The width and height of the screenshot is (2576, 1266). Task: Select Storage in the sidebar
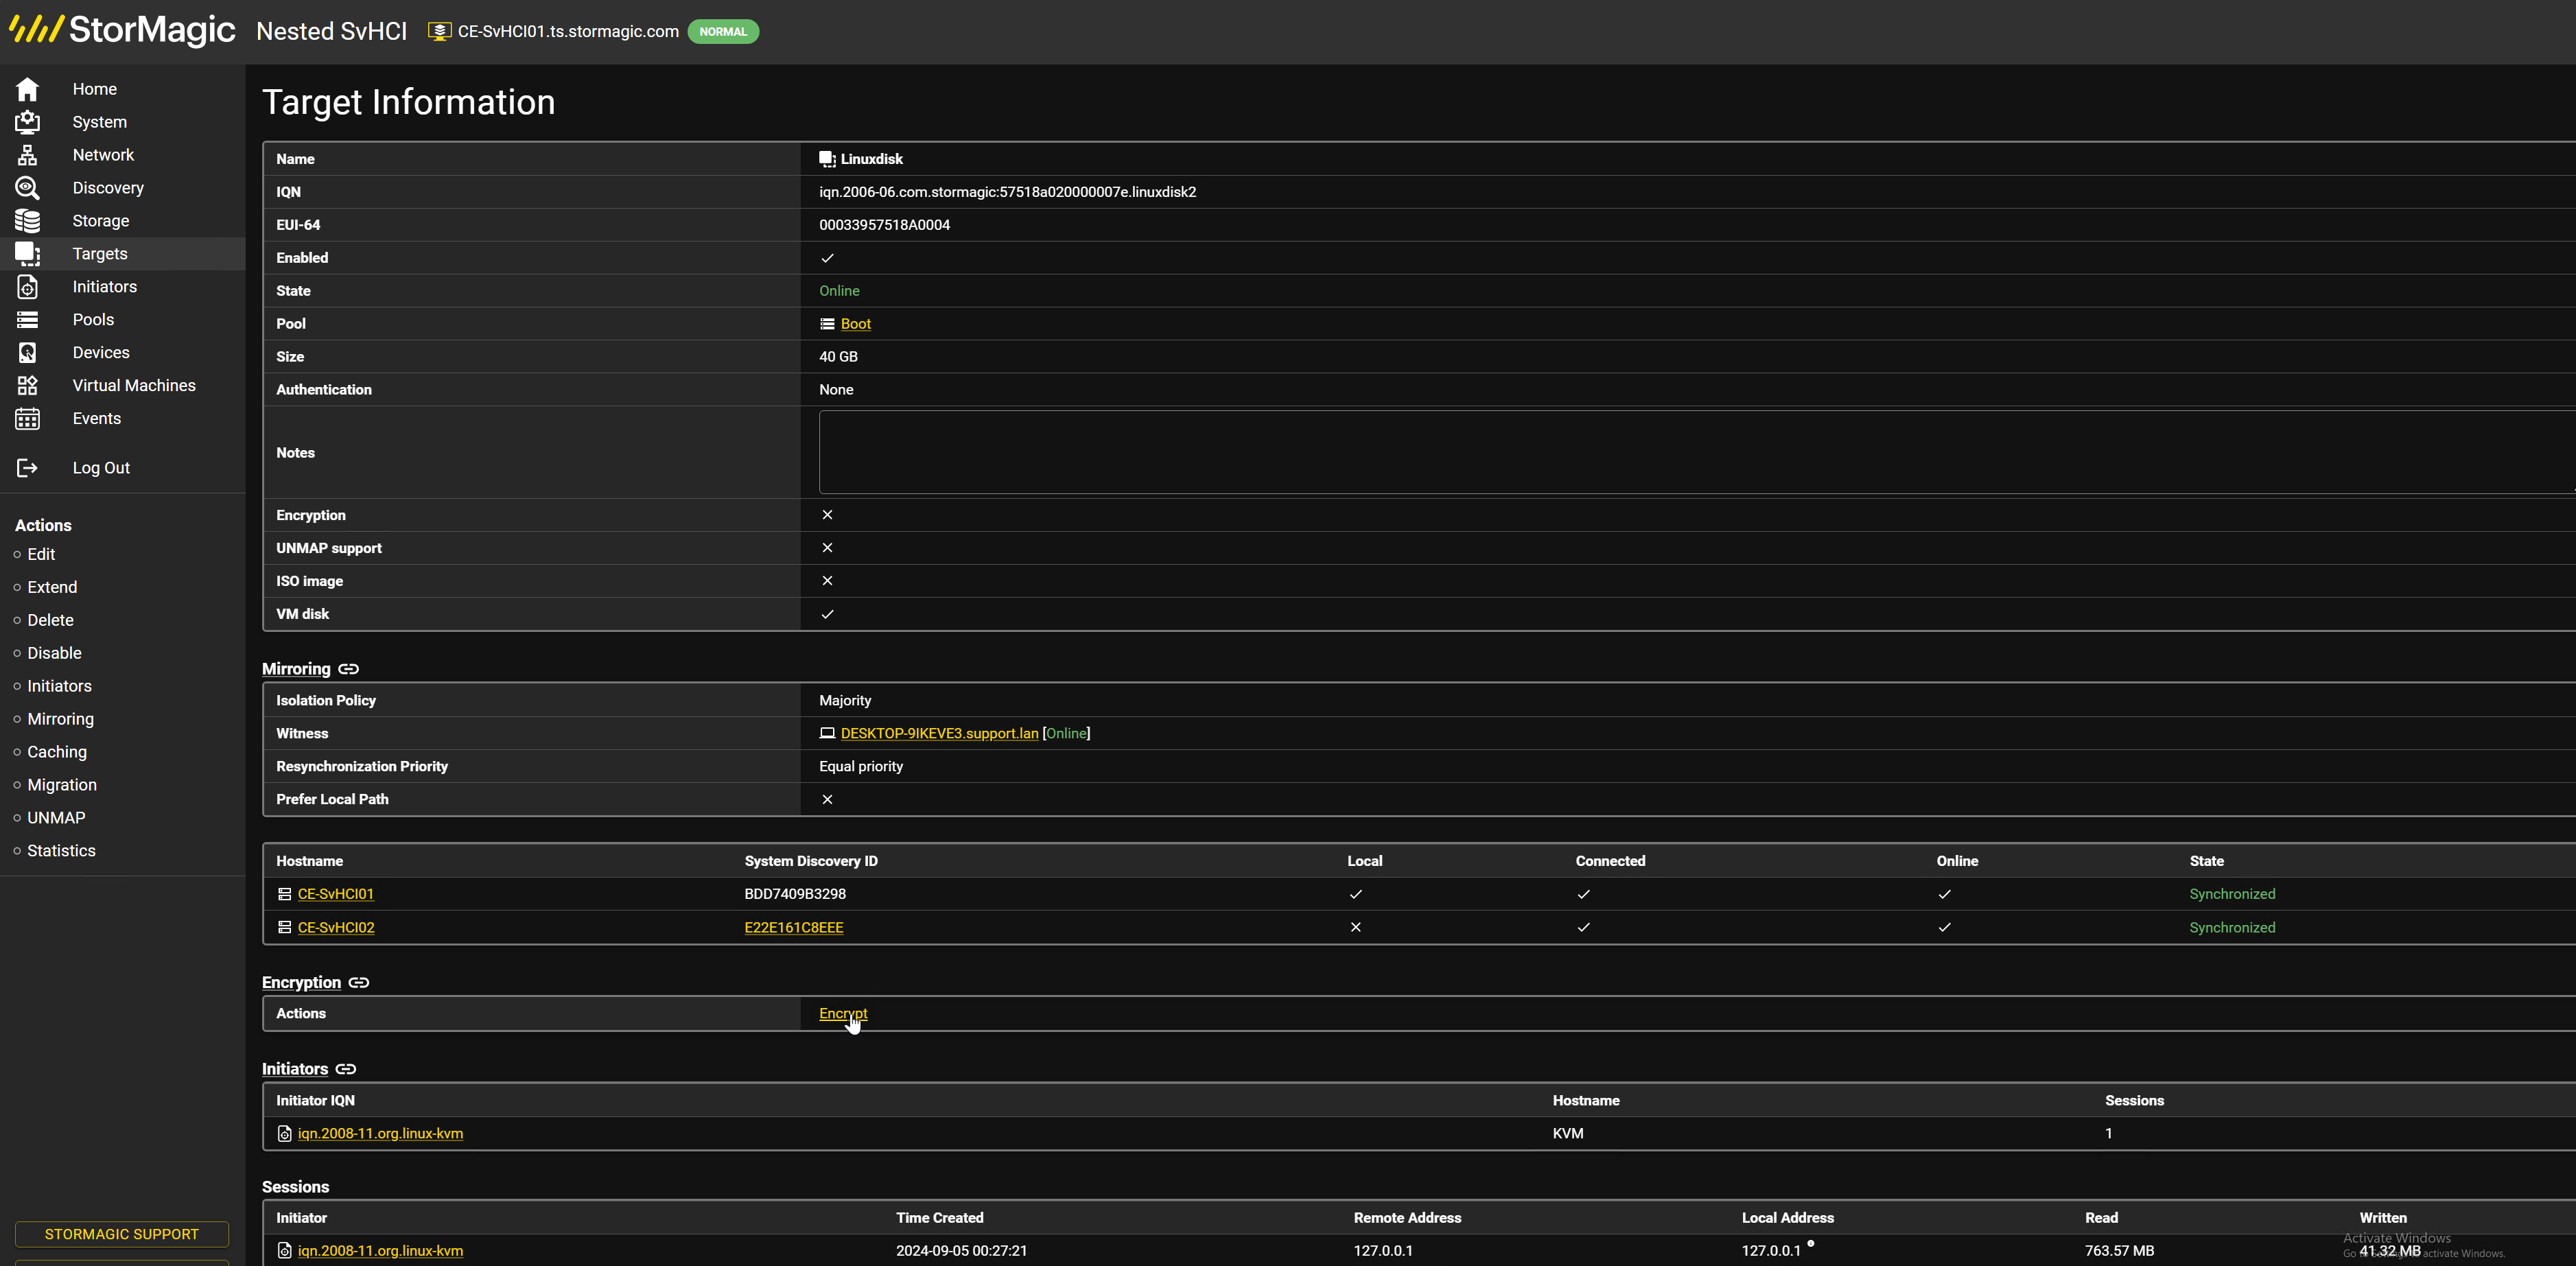coord(100,221)
